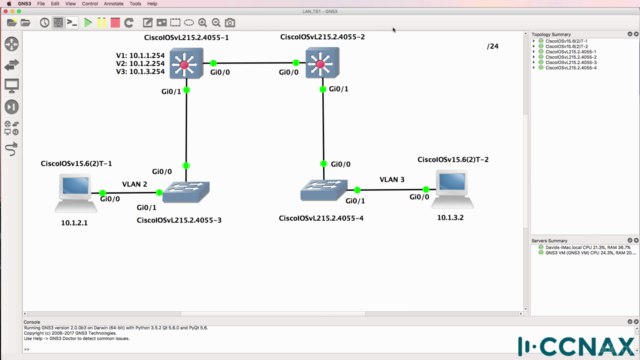Open the Tools menu
Image resolution: width=640 pixels, height=360 pixels.
coord(135,4)
